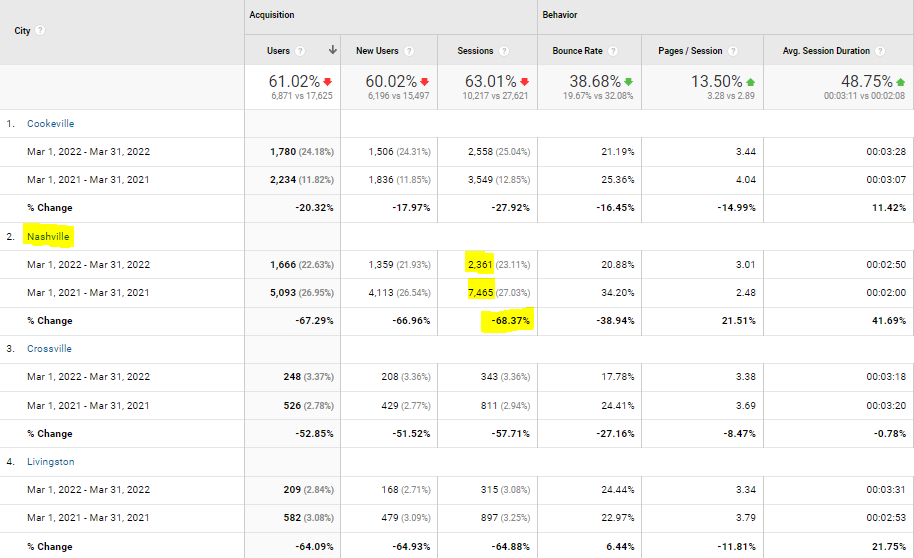Select the 63.01% Sessions summary value
The height and width of the screenshot is (558, 914).
pos(490,81)
